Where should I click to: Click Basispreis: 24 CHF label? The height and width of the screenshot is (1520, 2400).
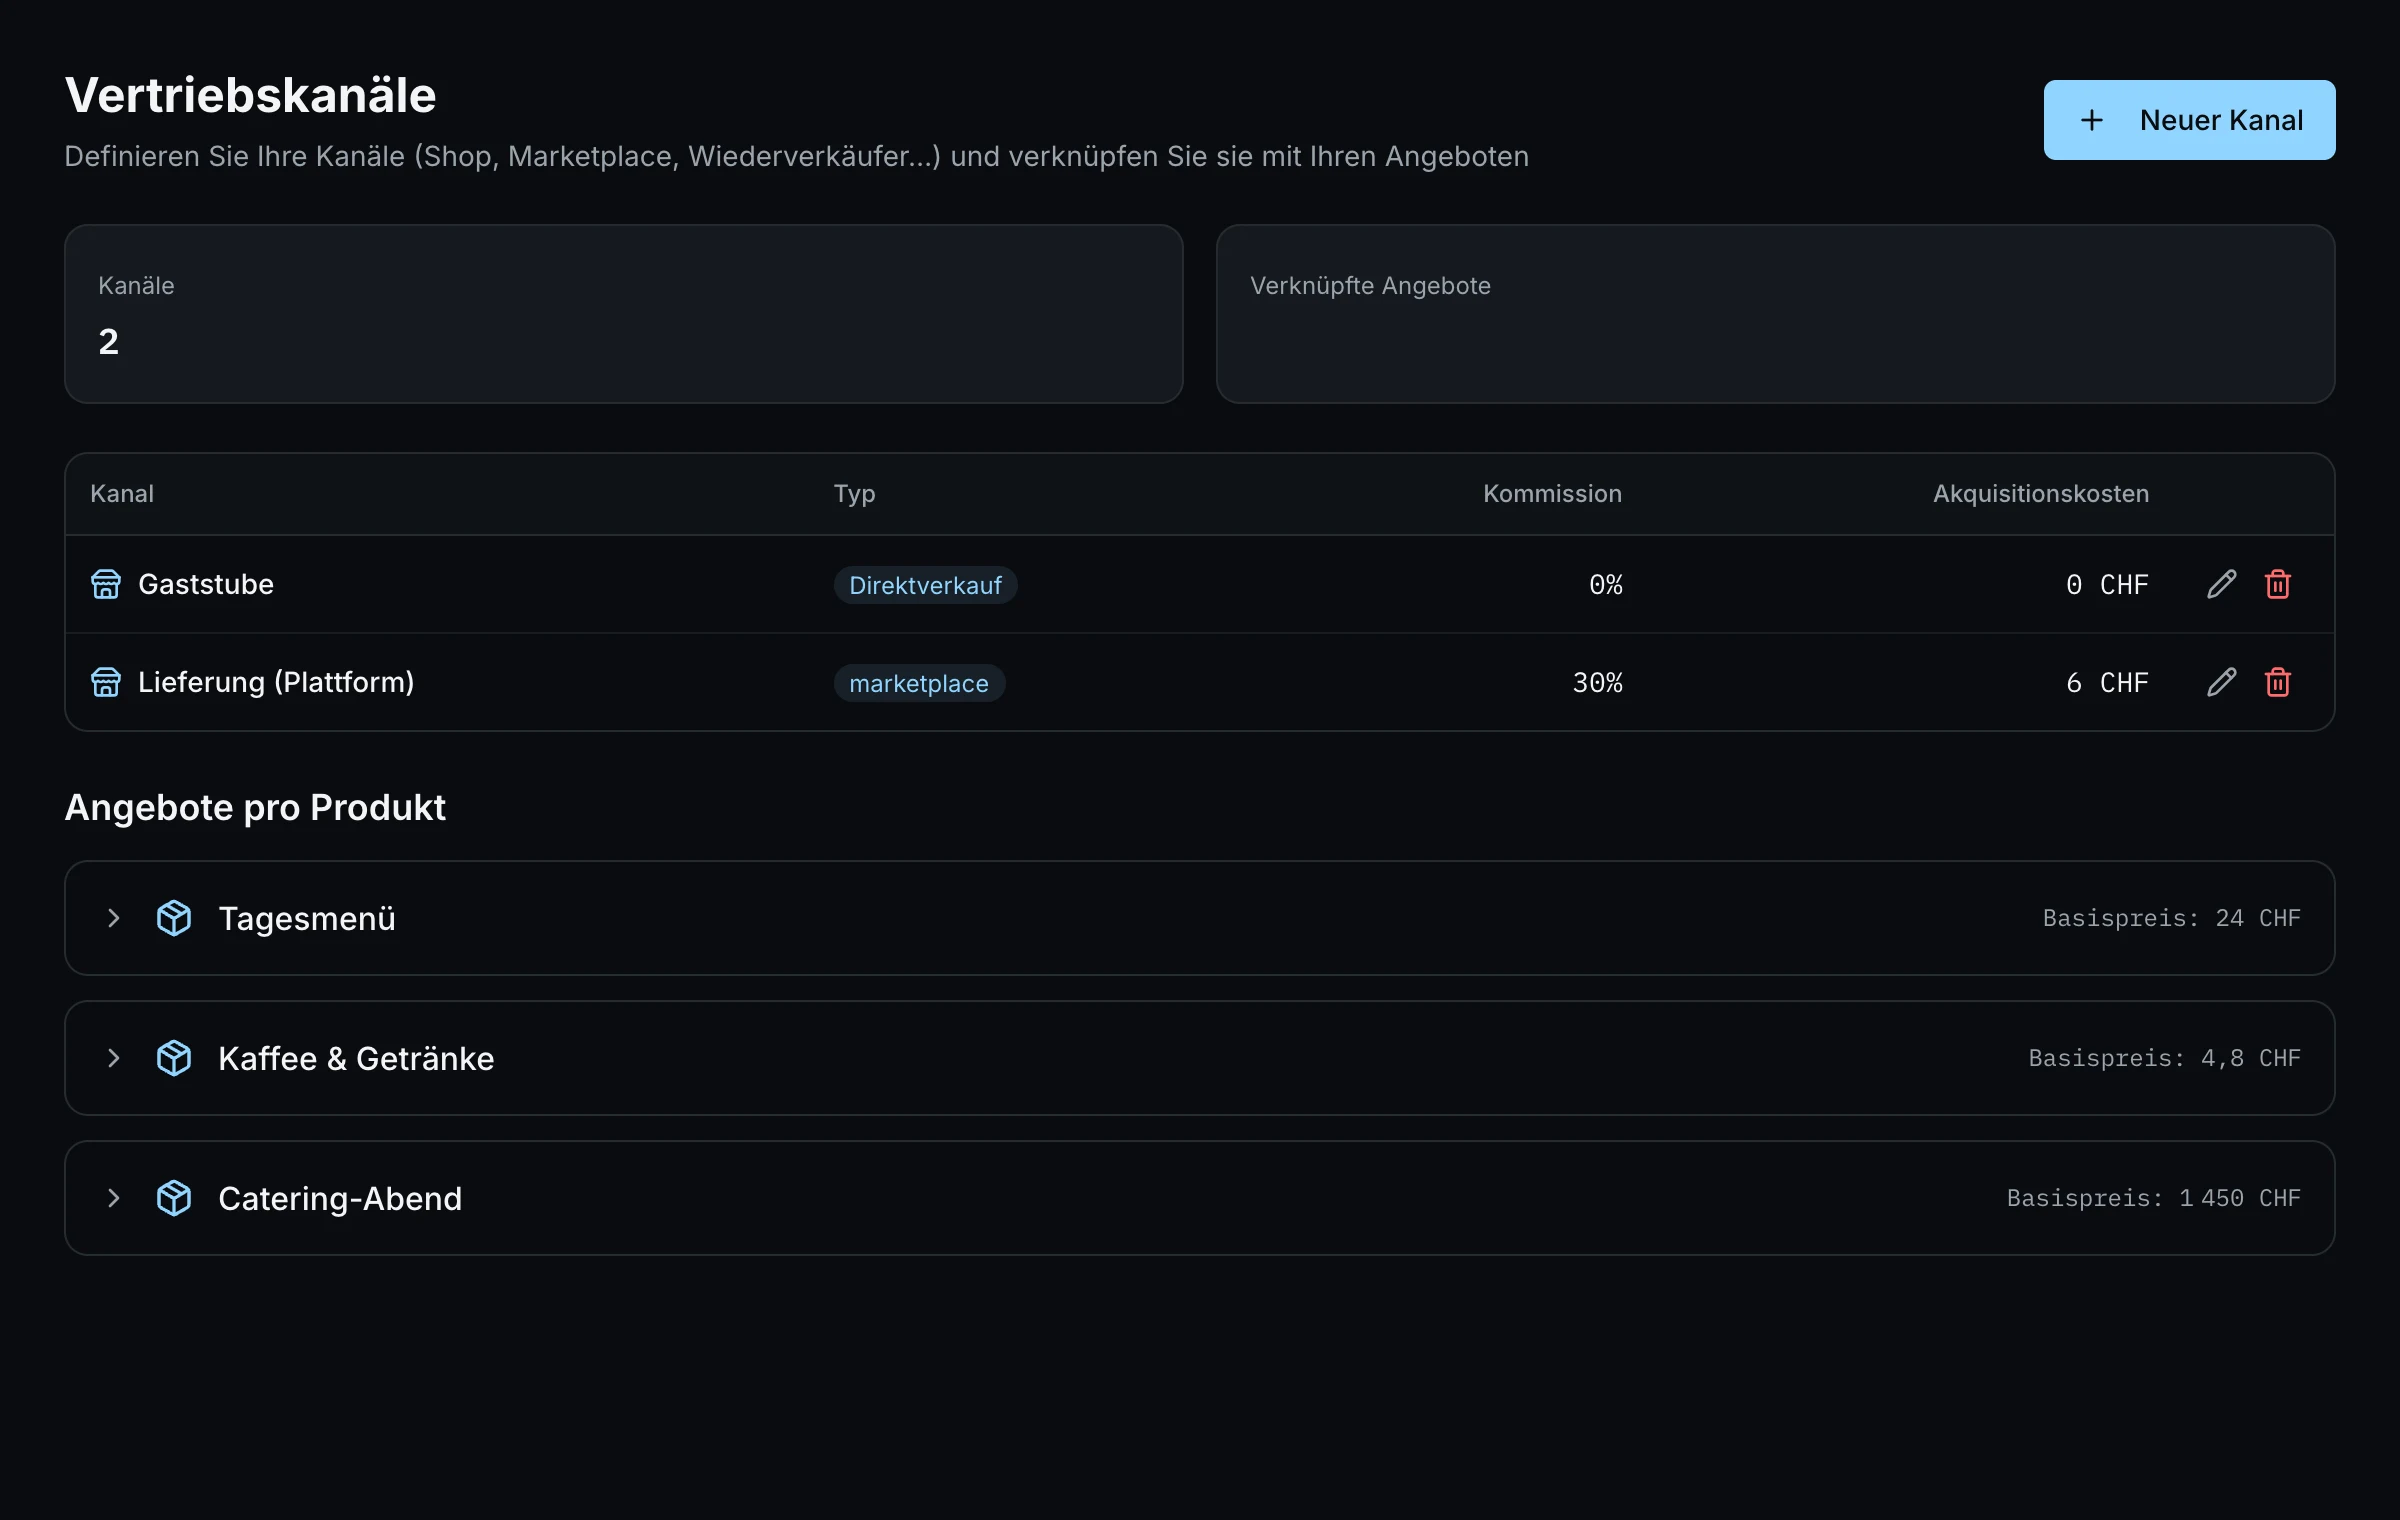point(2171,918)
